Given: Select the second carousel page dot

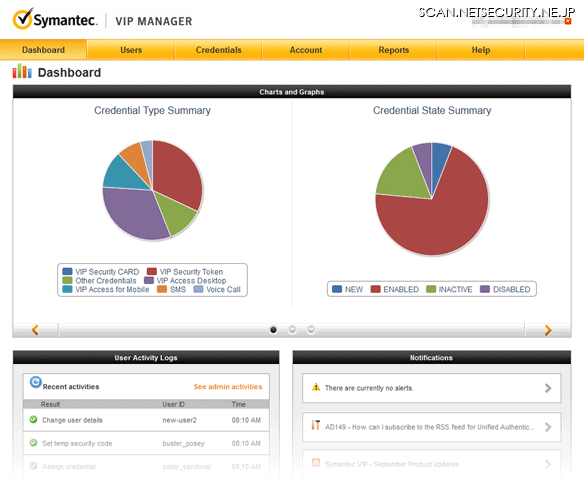Looking at the screenshot, I should [x=292, y=330].
